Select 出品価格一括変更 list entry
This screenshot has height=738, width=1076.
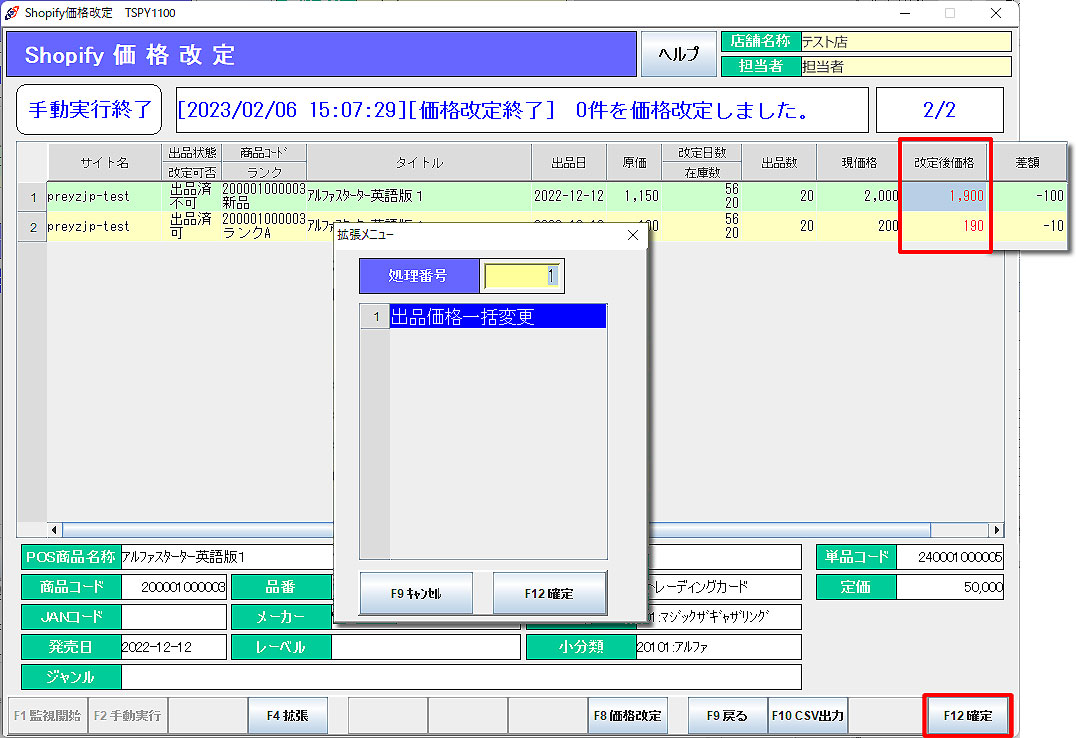(497, 317)
